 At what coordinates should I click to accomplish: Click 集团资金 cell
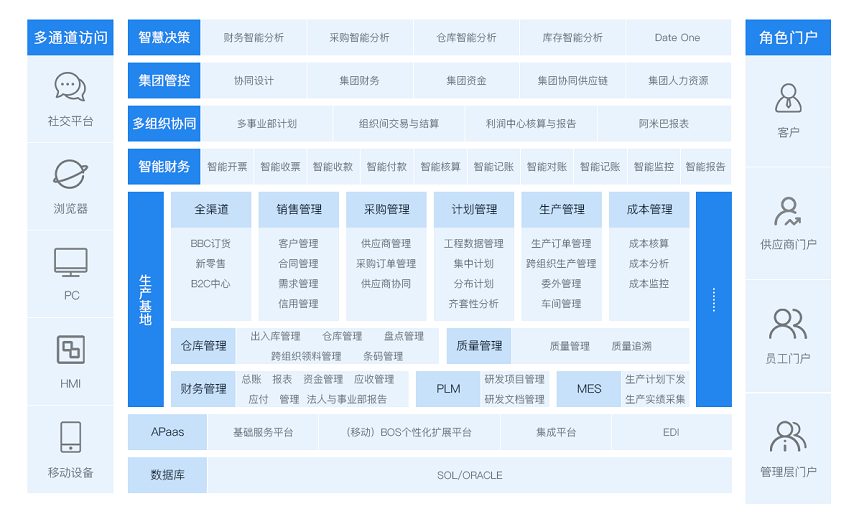[466, 80]
